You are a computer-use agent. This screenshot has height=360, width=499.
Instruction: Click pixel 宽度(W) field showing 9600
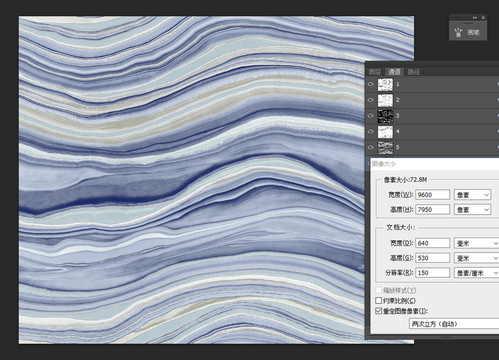[432, 195]
